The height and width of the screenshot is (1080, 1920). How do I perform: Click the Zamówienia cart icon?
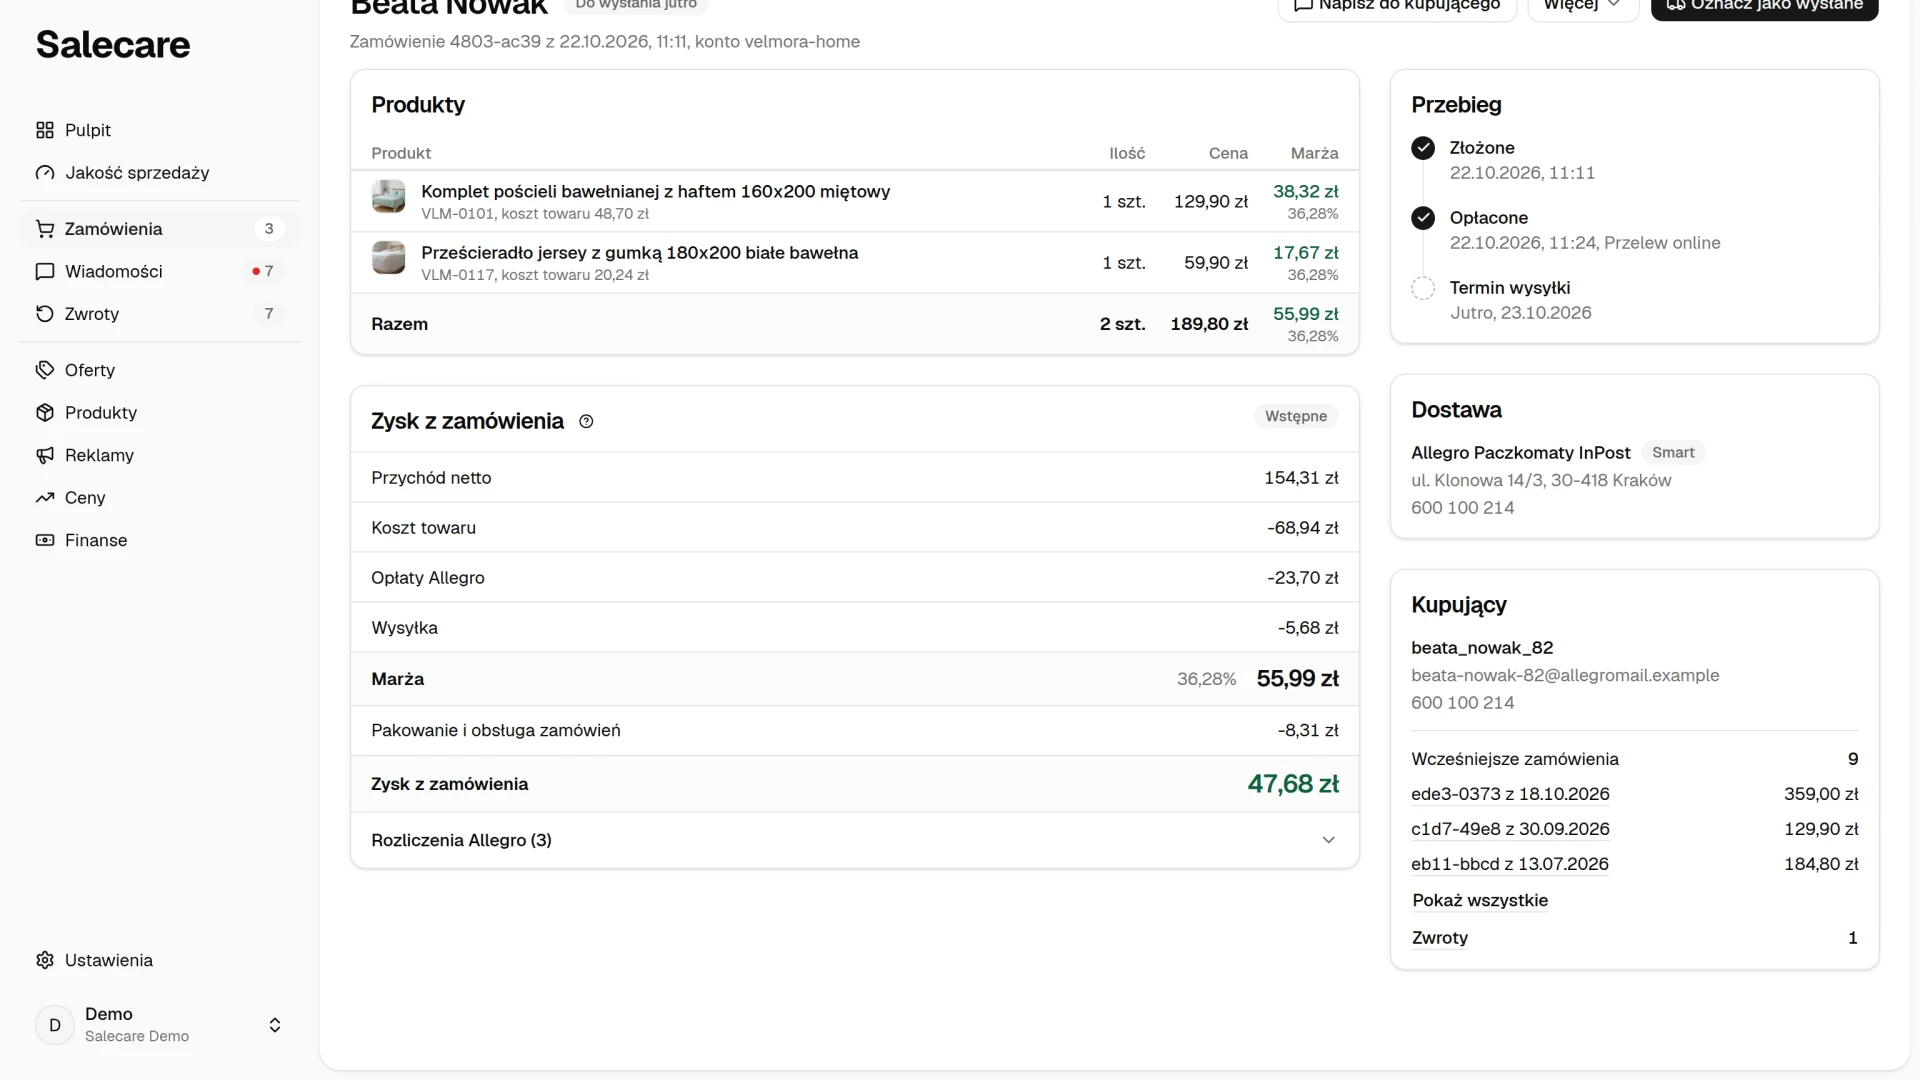[45, 229]
